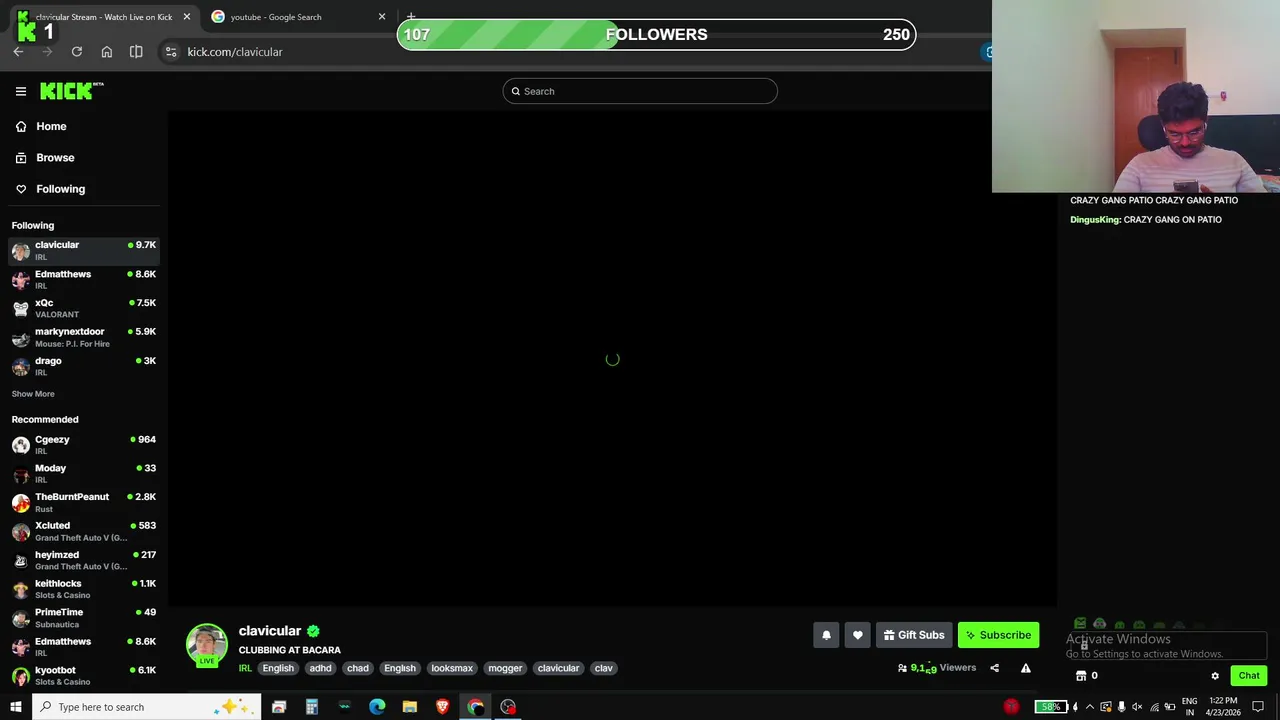
Task: Open the Following page in sidebar
Action: click(x=60, y=189)
